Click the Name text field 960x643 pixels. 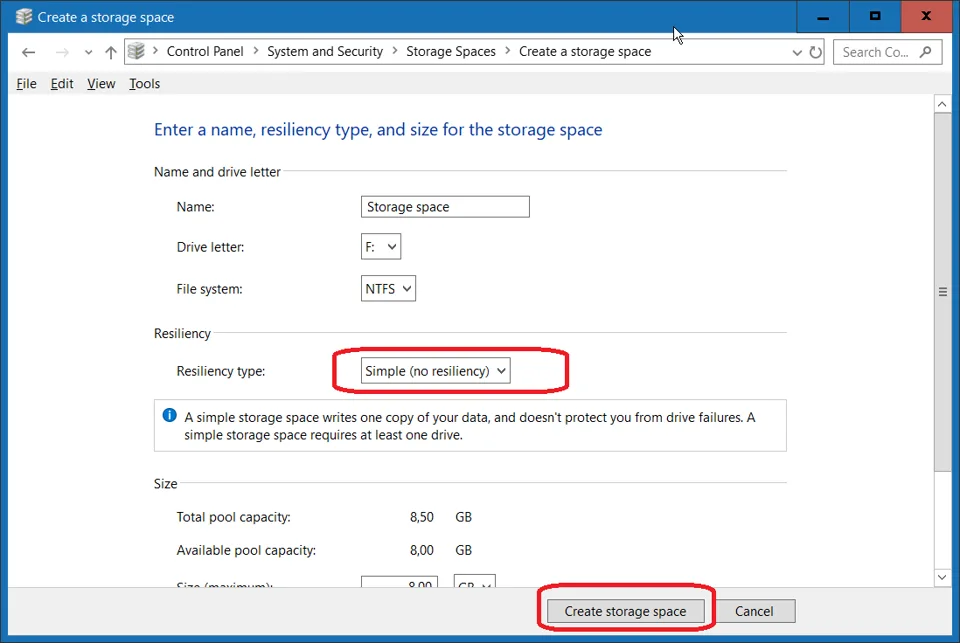point(445,207)
